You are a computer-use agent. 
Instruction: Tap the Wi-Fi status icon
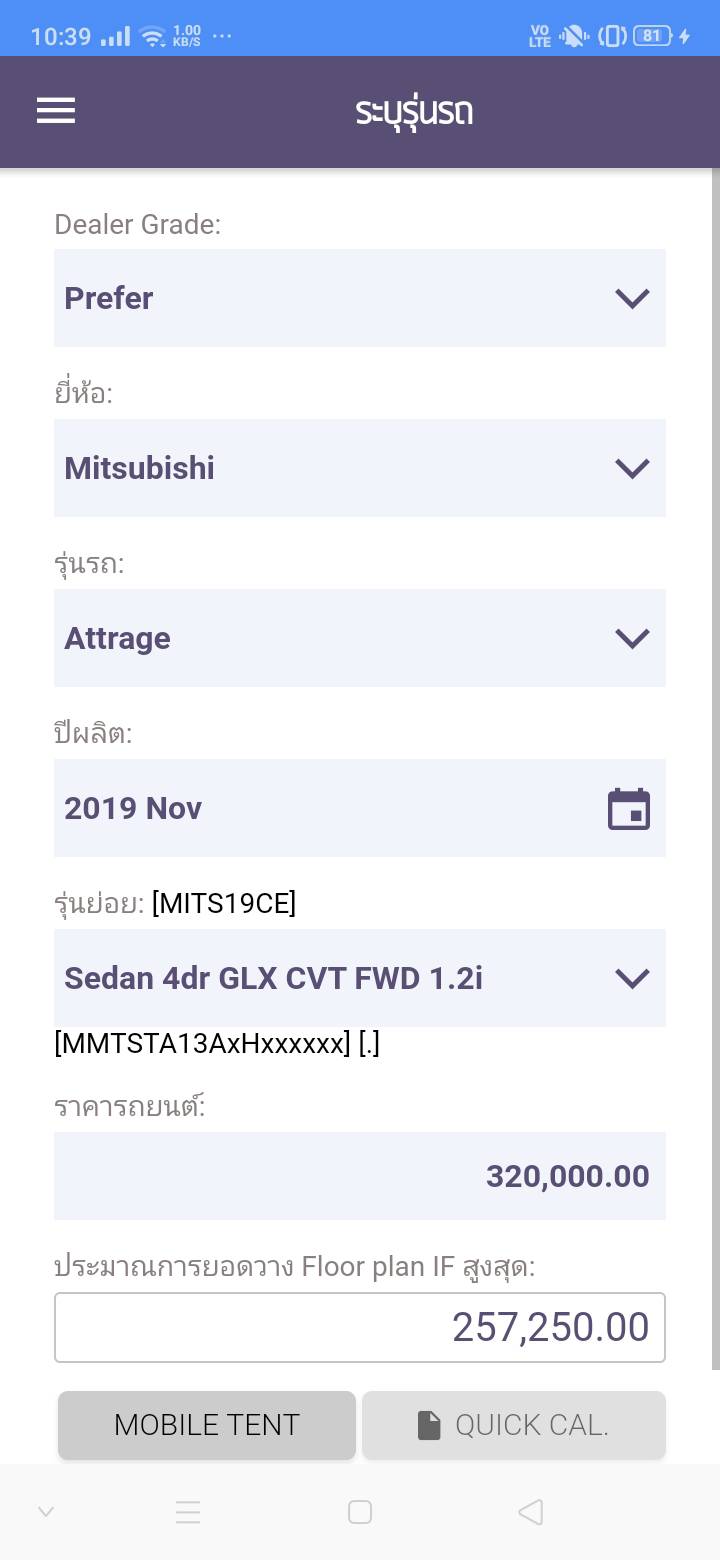[x=153, y=37]
